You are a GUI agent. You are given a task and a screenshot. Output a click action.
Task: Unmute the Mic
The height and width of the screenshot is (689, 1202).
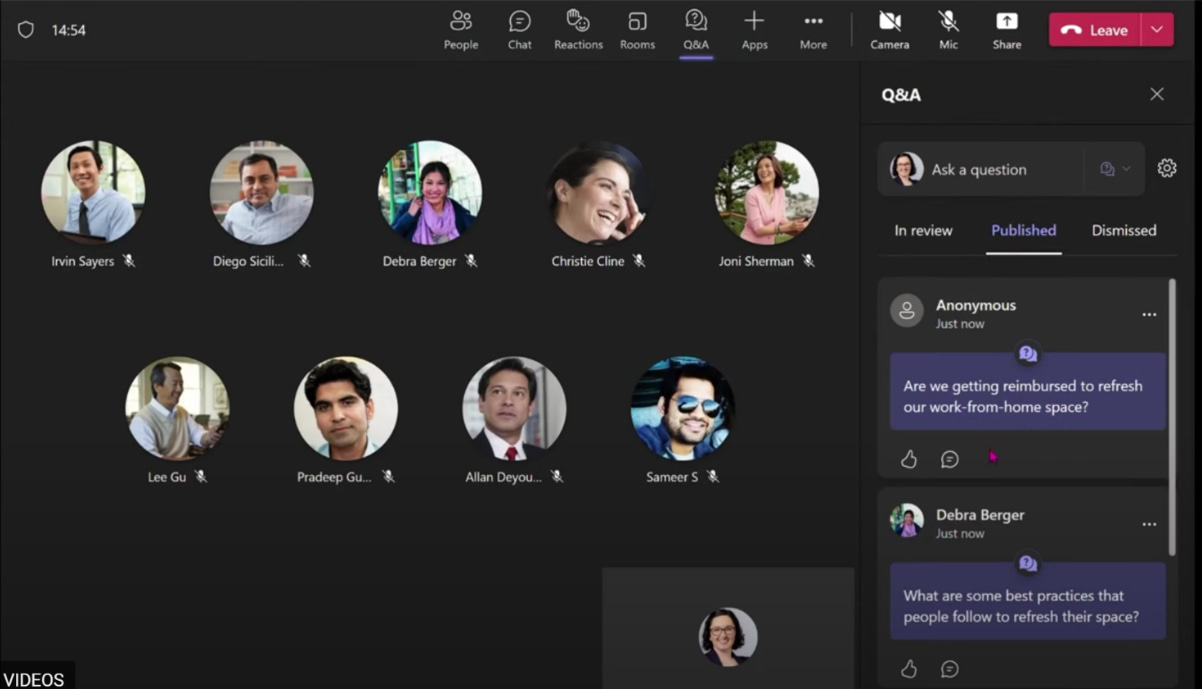coord(948,30)
